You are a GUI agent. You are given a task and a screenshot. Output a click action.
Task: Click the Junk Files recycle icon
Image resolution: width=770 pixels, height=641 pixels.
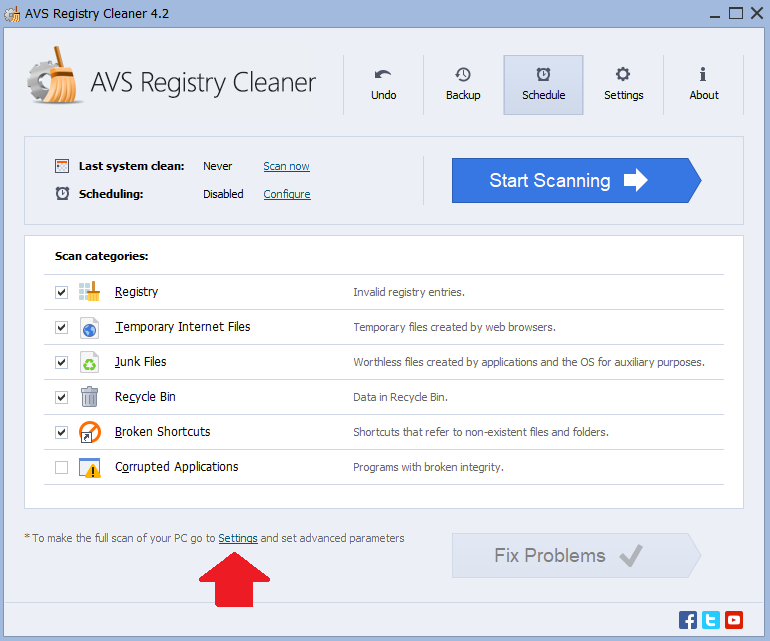[89, 362]
